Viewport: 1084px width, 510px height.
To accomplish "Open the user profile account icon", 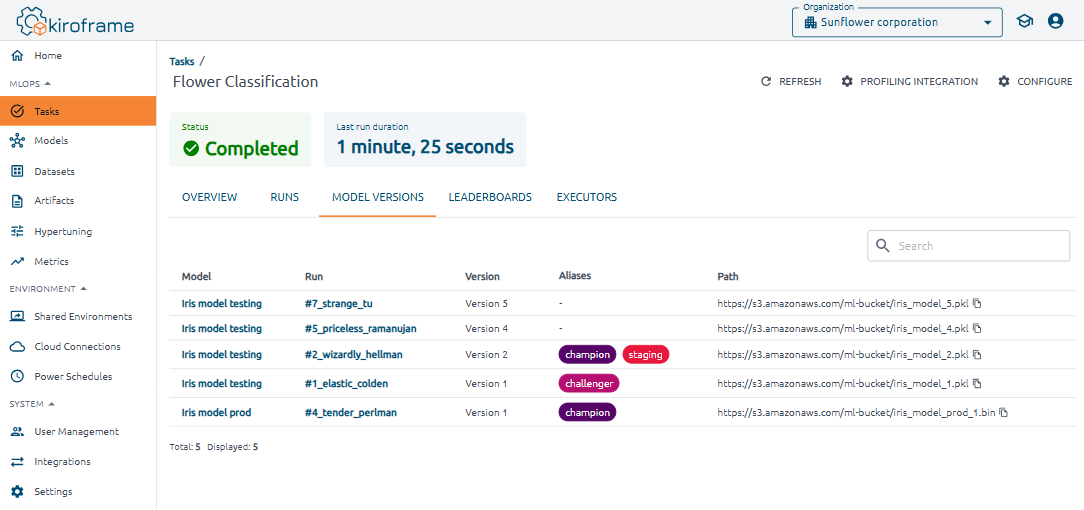I will [1055, 21].
